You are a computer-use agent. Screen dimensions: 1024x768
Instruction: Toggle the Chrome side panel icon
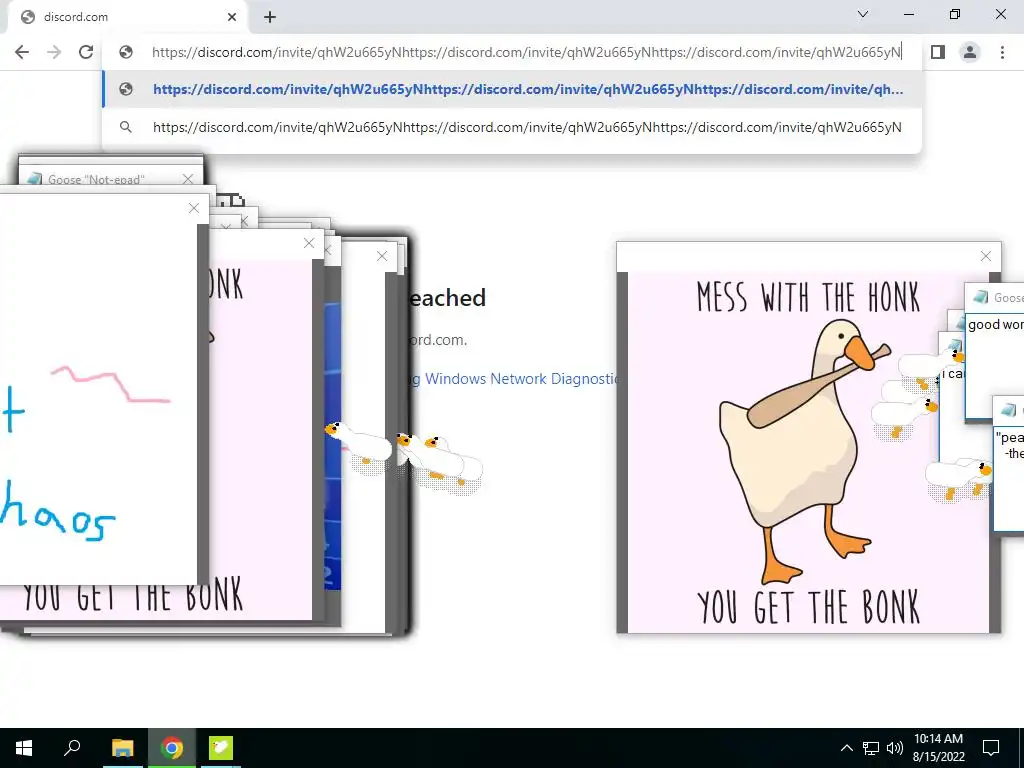coord(938,52)
